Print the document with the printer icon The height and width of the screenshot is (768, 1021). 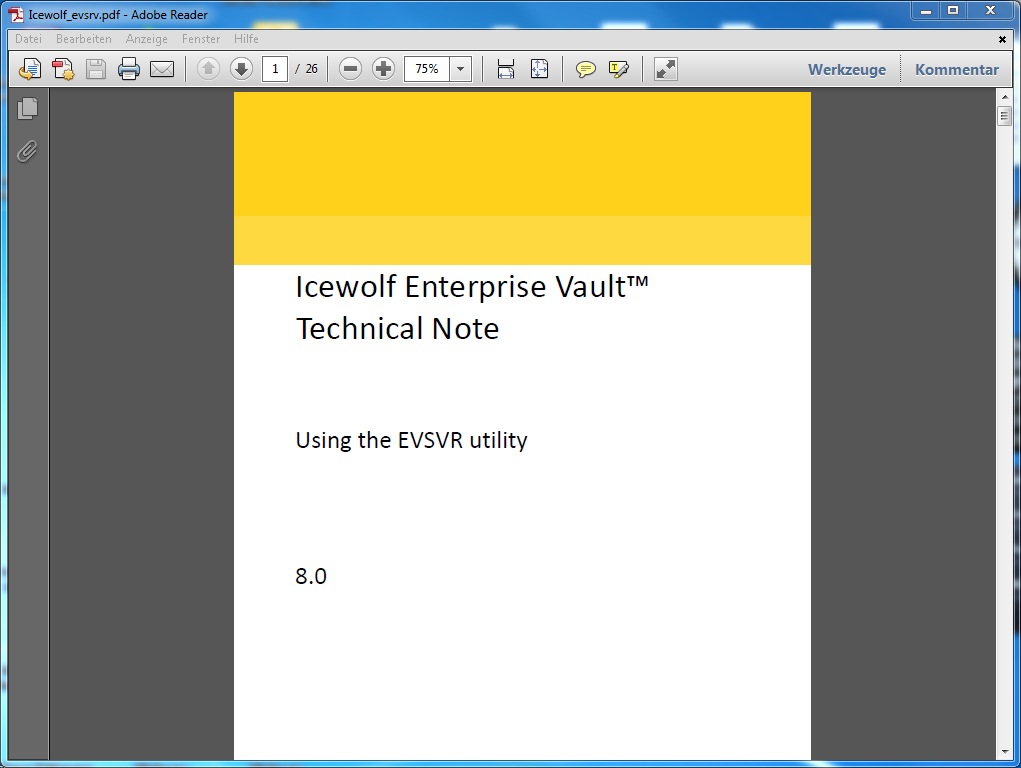[x=129, y=69]
